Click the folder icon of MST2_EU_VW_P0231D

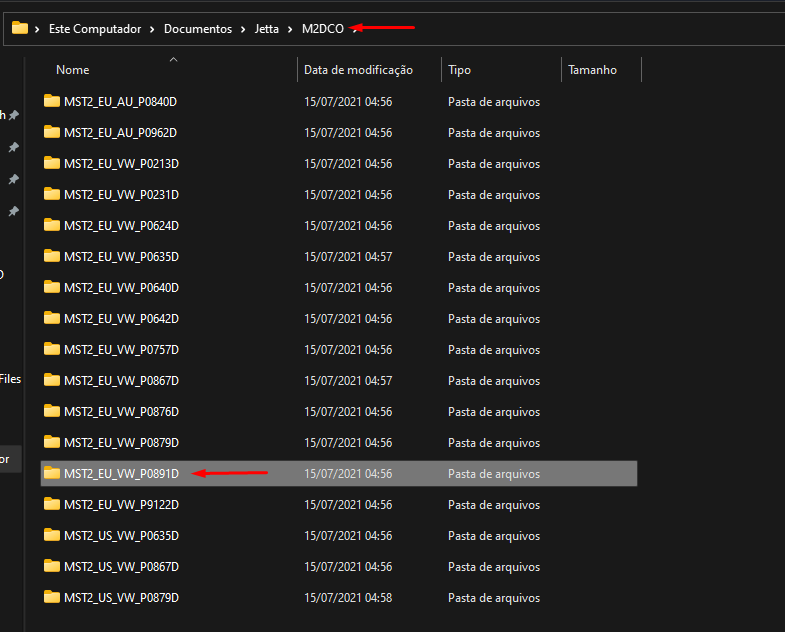tap(52, 194)
